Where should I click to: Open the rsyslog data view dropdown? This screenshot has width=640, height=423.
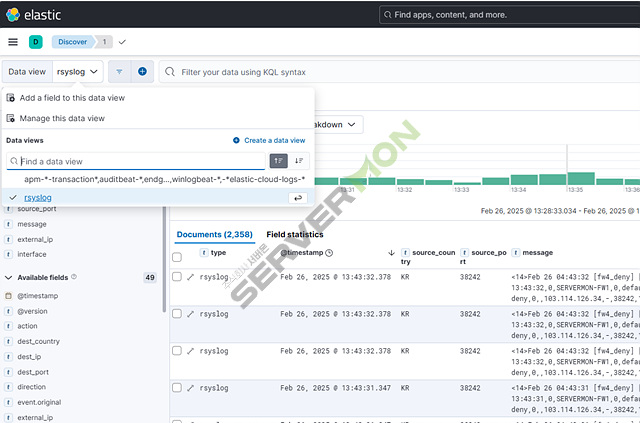click(78, 72)
